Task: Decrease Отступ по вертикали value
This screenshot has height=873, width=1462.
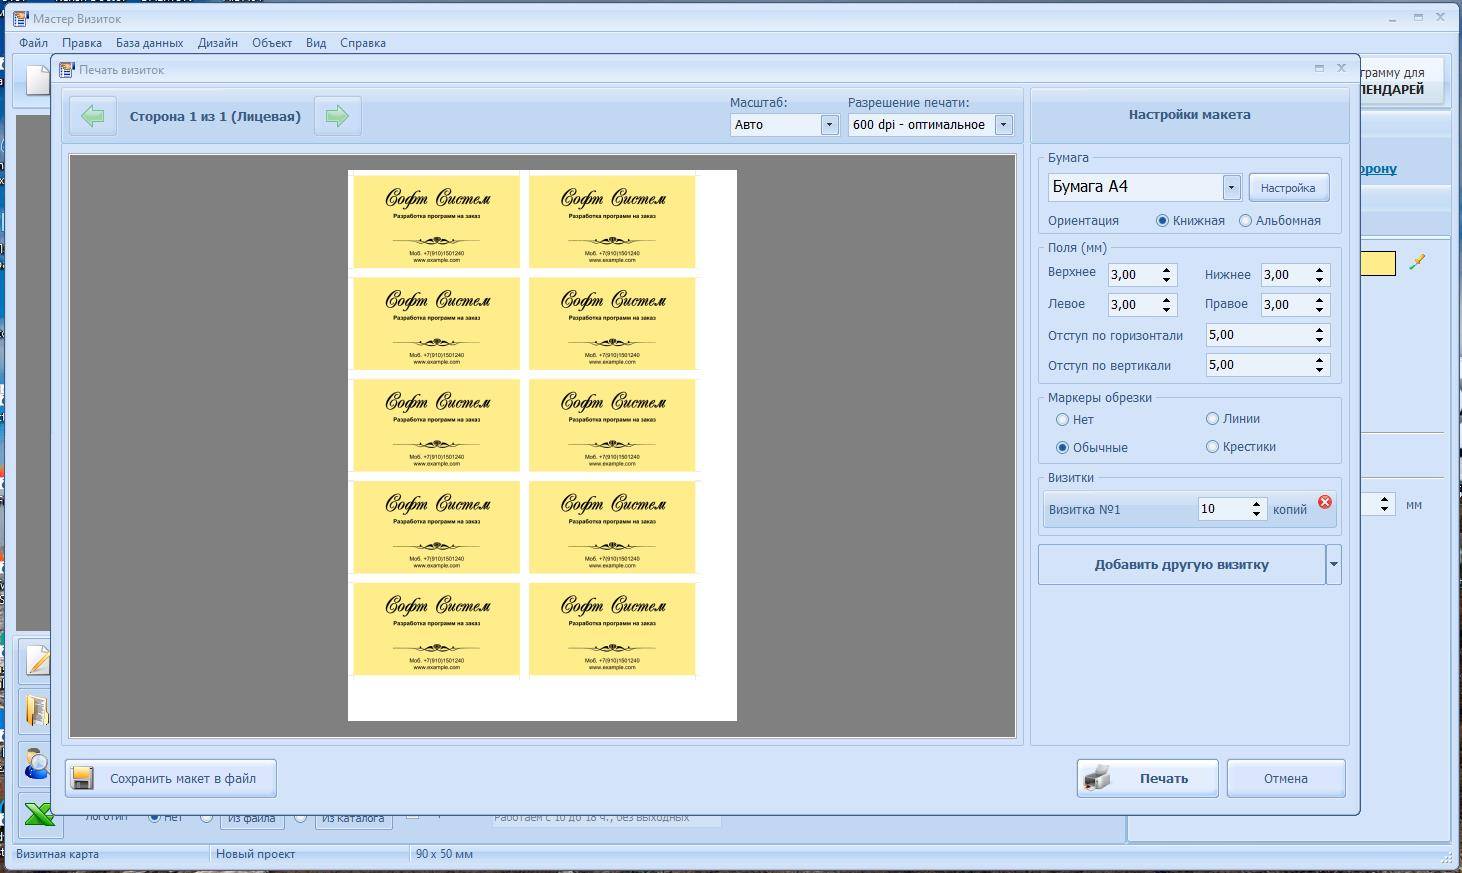Action: [x=1319, y=370]
